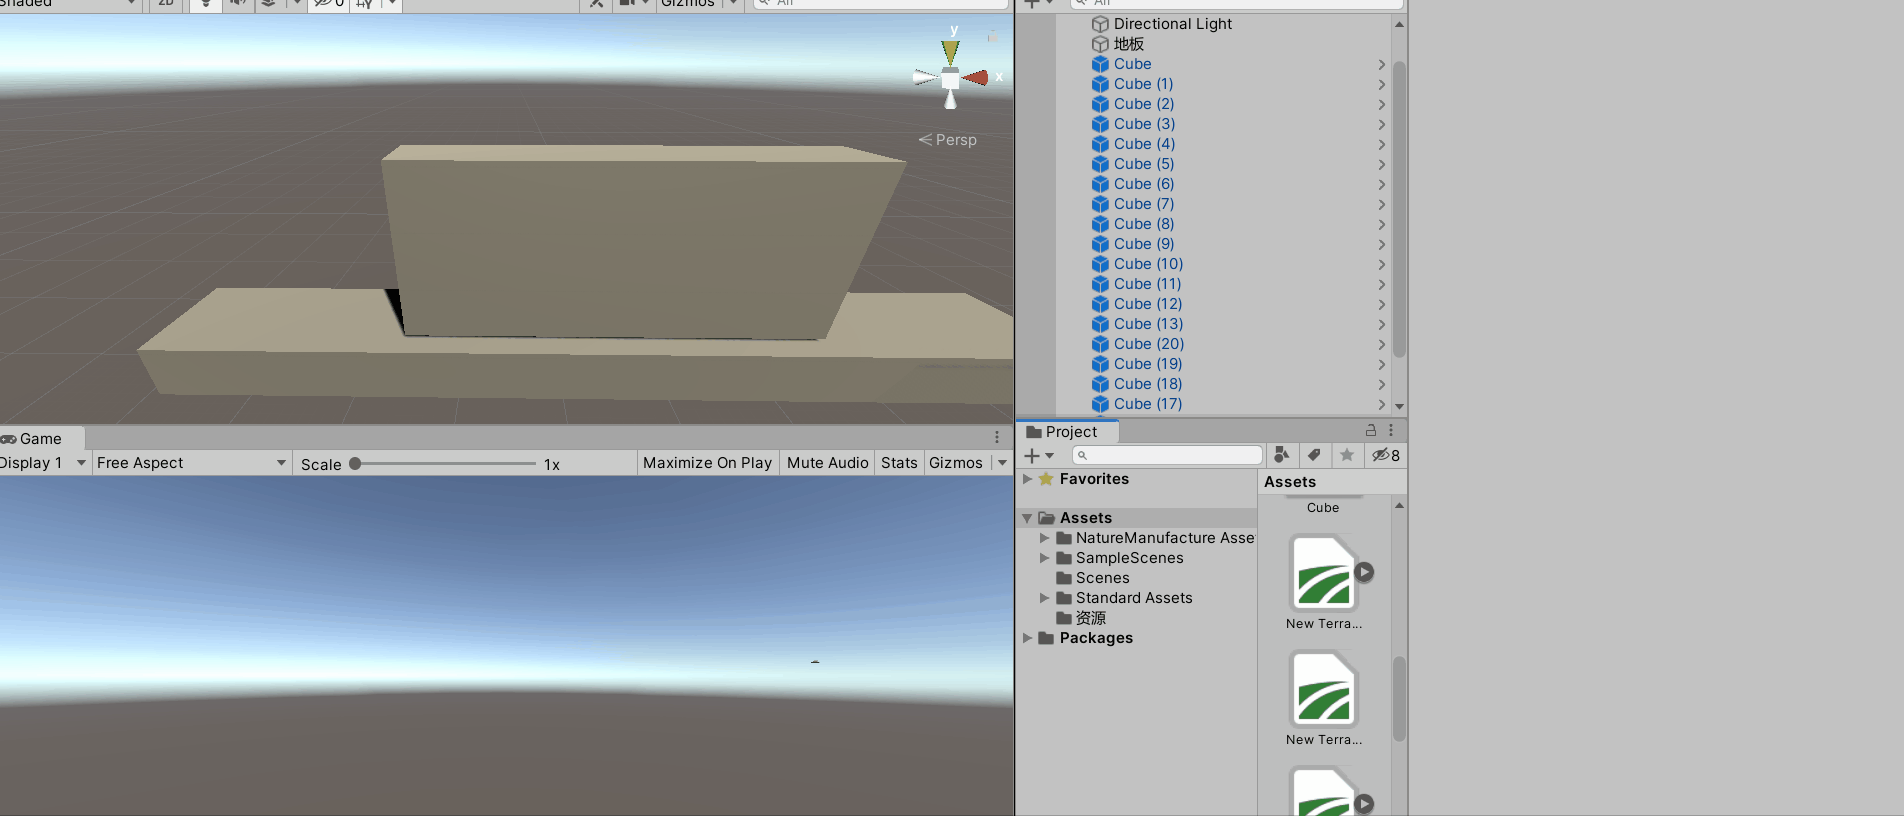Viewport: 1904px width, 816px height.
Task: Click the Cube (7) prefab icon
Action: pyautogui.click(x=1100, y=204)
